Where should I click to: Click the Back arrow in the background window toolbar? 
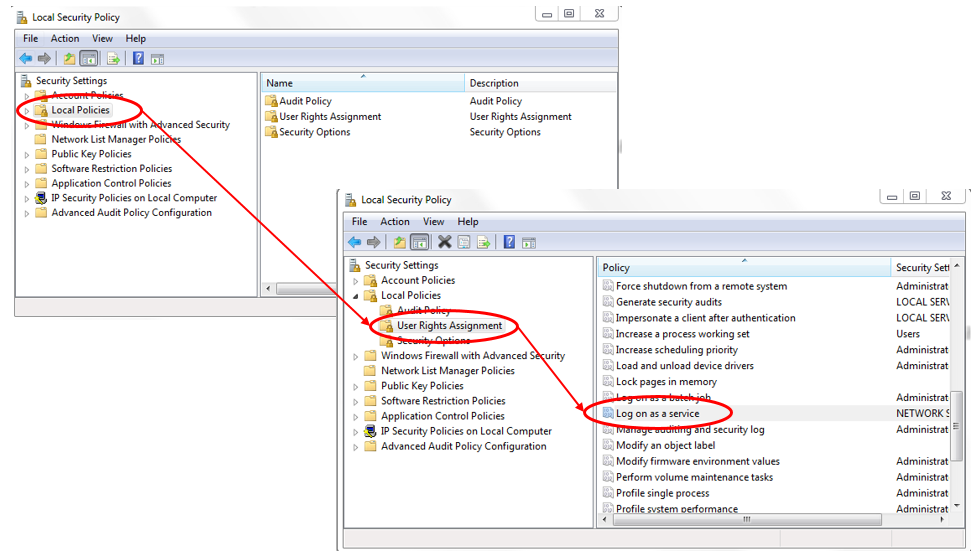click(26, 59)
